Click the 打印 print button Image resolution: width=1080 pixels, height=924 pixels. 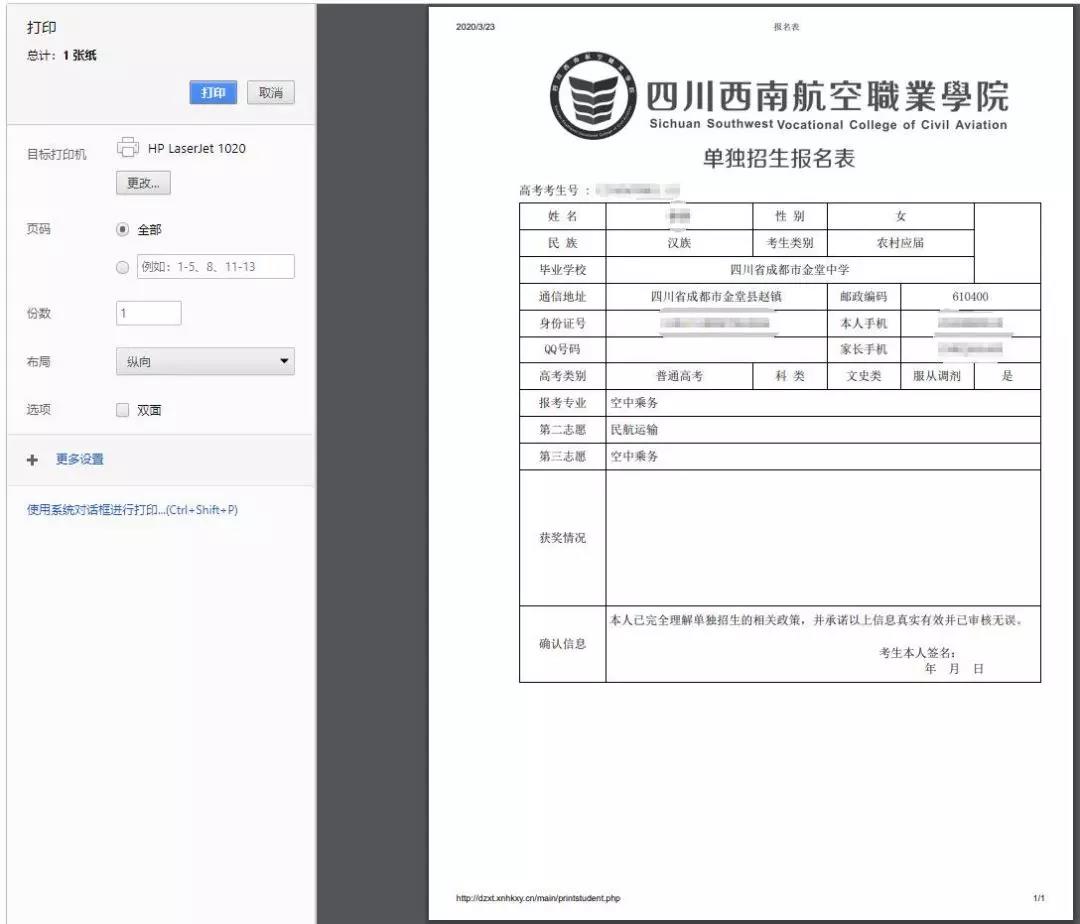tap(213, 93)
